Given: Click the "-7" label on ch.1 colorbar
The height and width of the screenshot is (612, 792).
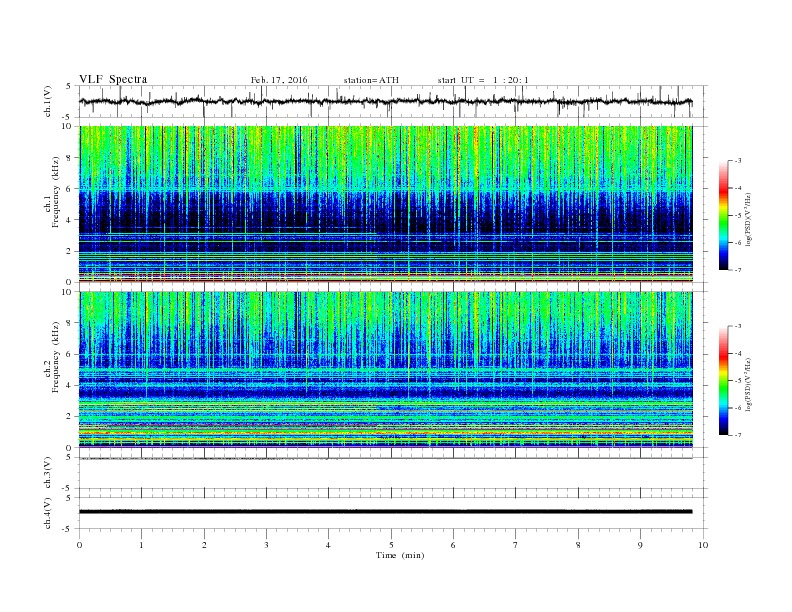Looking at the screenshot, I should point(737,270).
